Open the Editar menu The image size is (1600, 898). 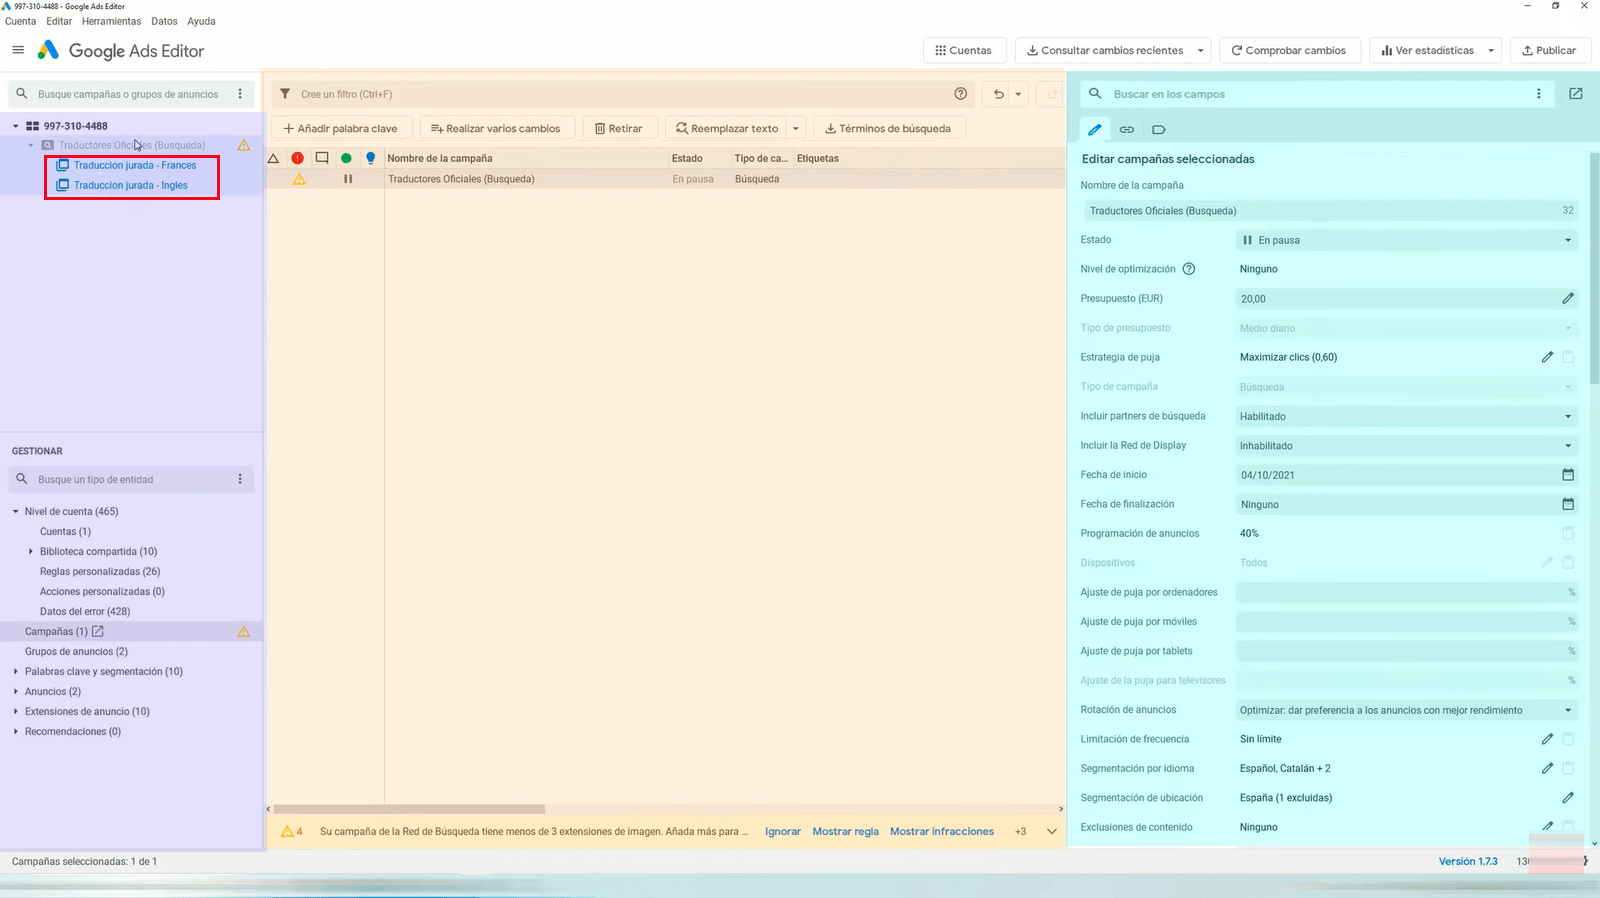(59, 21)
